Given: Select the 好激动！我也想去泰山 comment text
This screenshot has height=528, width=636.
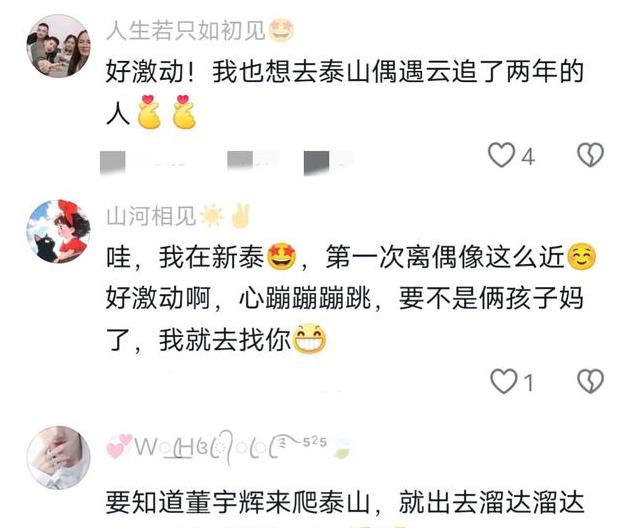Looking at the screenshot, I should coord(345,92).
